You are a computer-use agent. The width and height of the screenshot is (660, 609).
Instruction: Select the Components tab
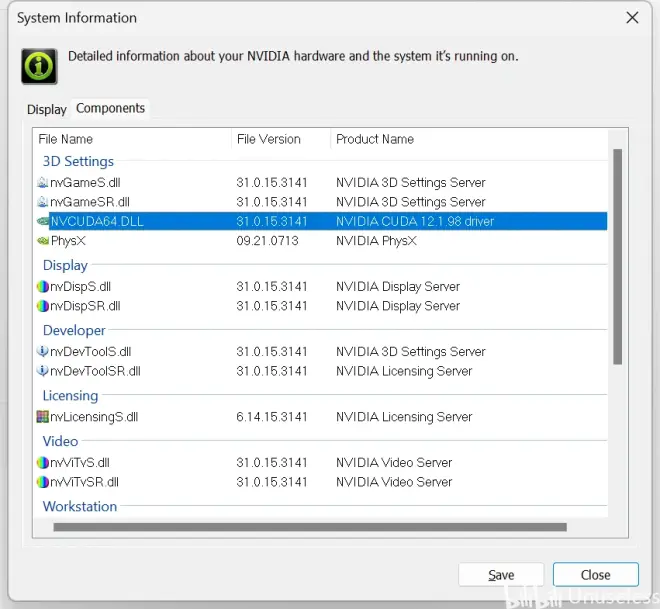110,108
